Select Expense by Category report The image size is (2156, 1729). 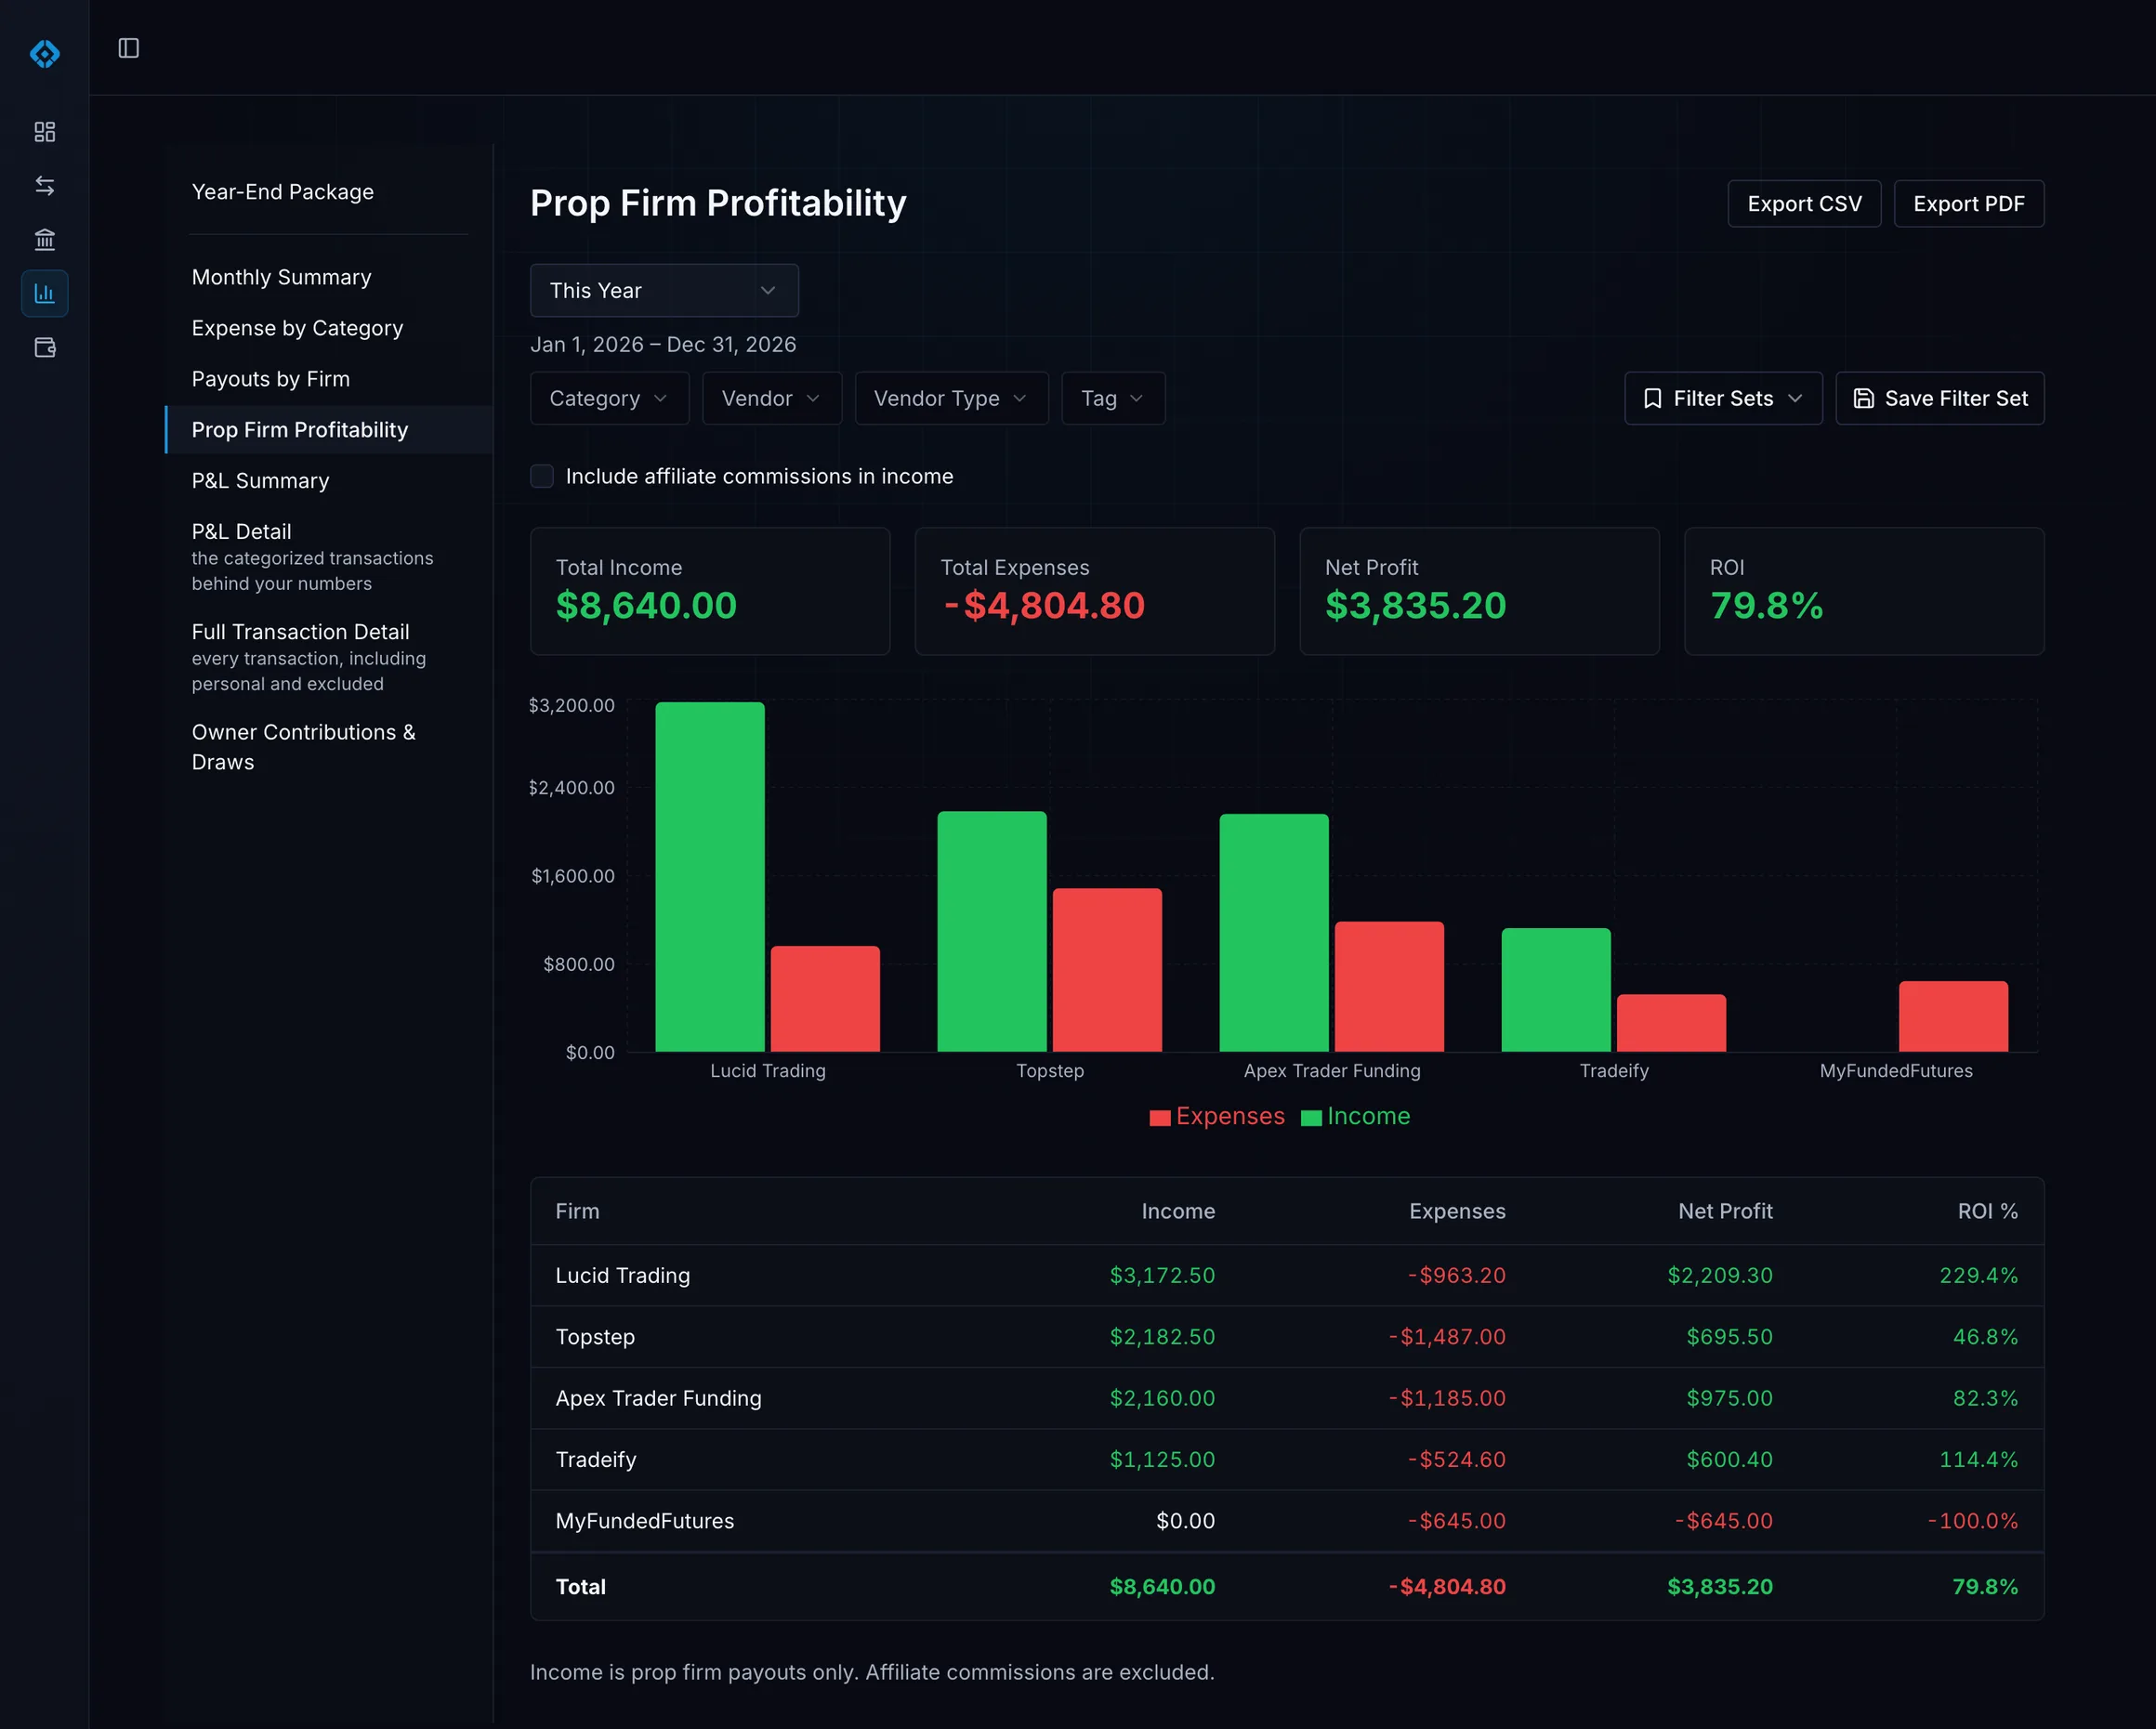298,328
